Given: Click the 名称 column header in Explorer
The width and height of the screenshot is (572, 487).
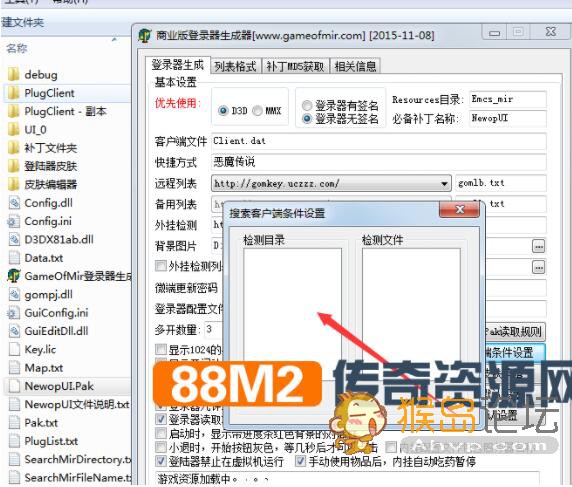Looking at the screenshot, I should [17, 49].
